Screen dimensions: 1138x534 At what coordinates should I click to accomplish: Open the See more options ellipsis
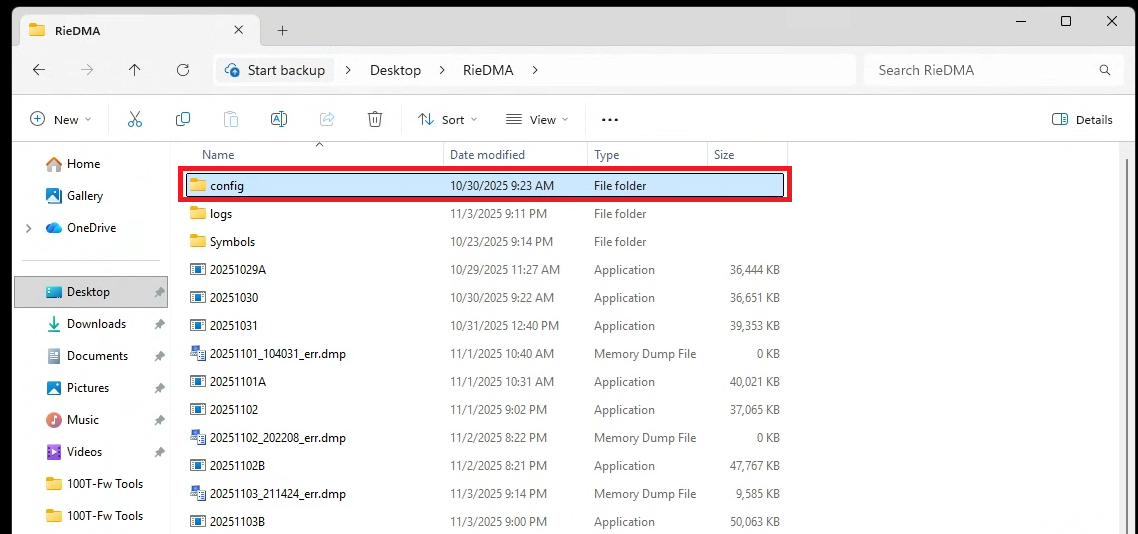click(x=610, y=119)
